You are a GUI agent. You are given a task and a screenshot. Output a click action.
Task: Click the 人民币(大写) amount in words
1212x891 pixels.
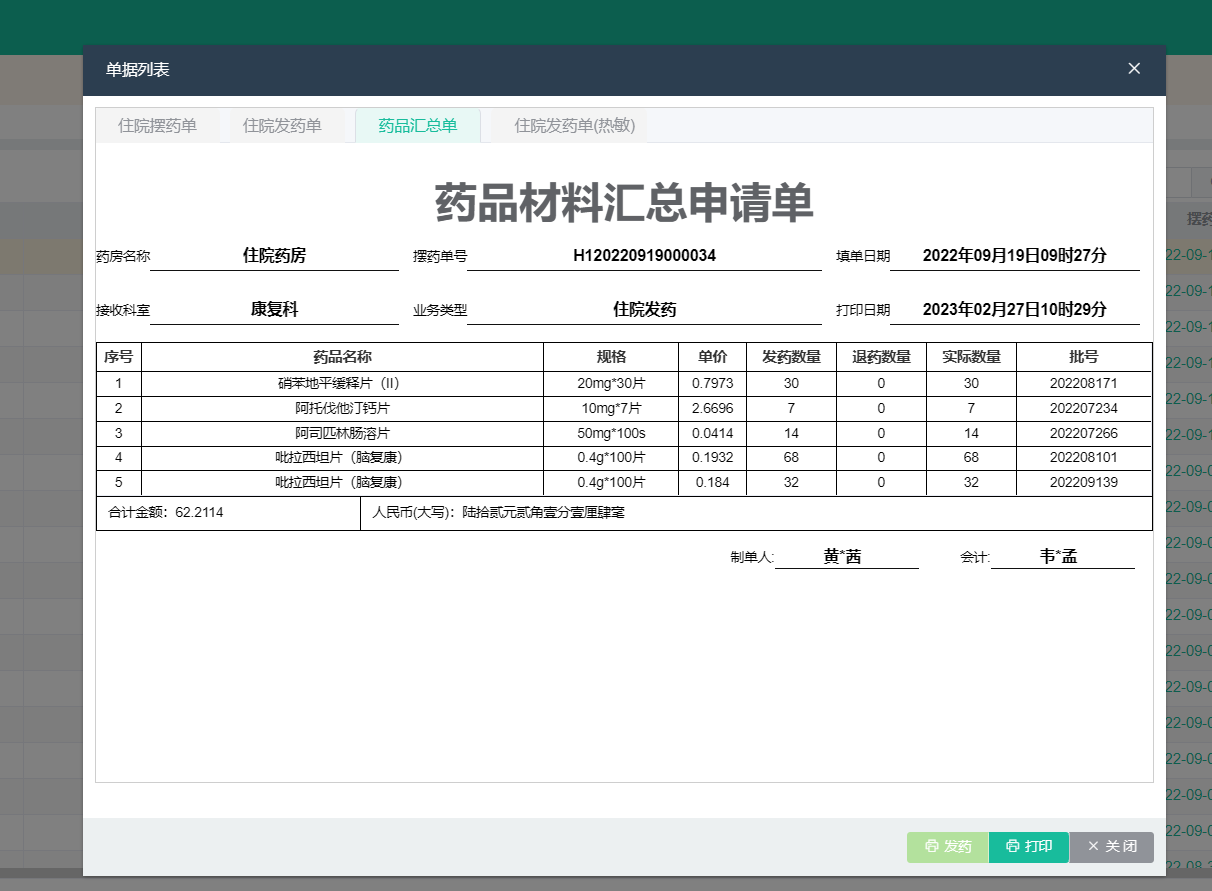[x=499, y=512]
